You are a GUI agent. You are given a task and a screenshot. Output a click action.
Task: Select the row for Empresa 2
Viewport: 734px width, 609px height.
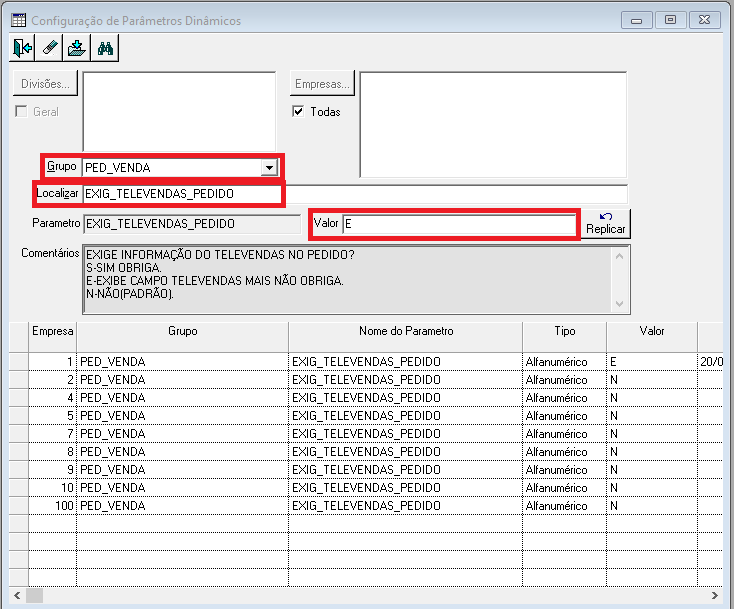click(367, 379)
